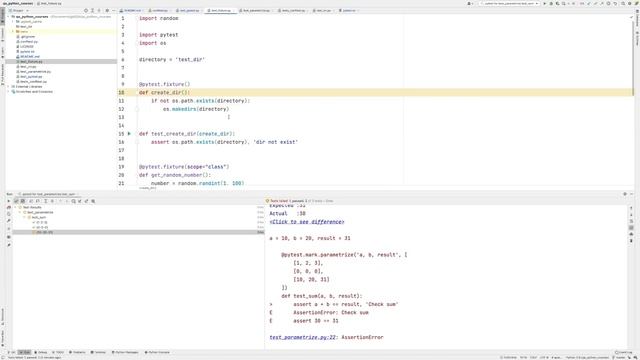Toggle soft-wrap in console output

(x=631, y=221)
